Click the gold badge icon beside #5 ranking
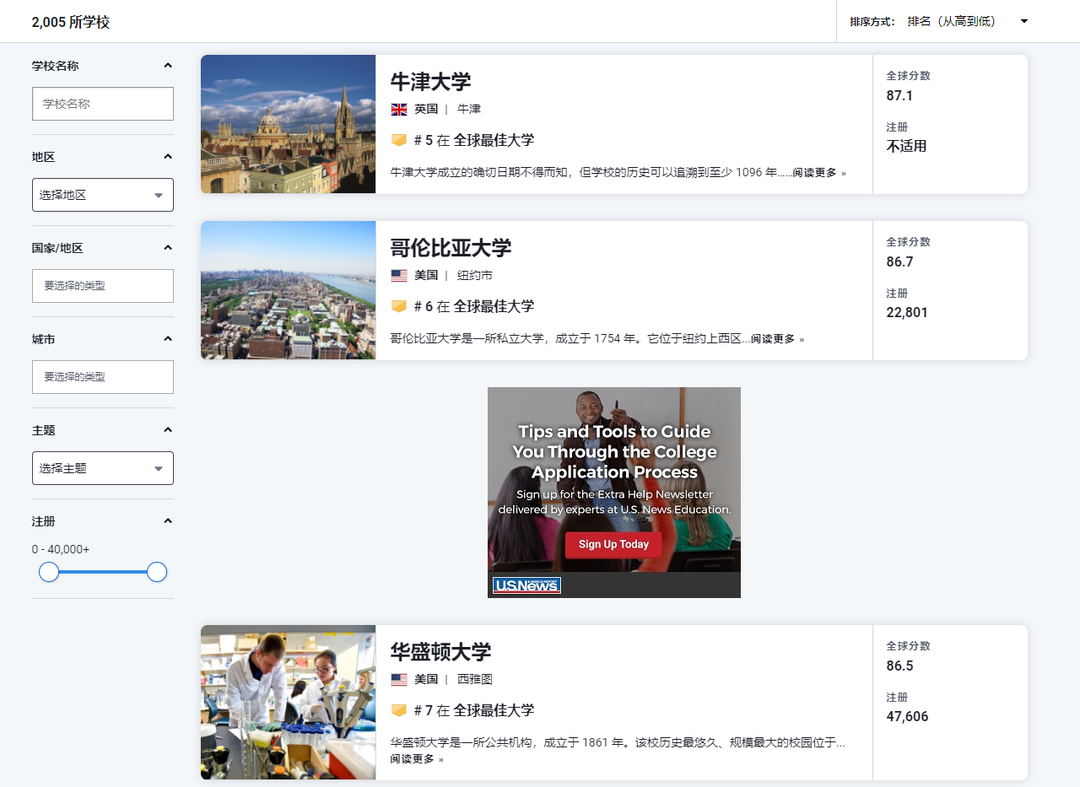 (x=399, y=140)
